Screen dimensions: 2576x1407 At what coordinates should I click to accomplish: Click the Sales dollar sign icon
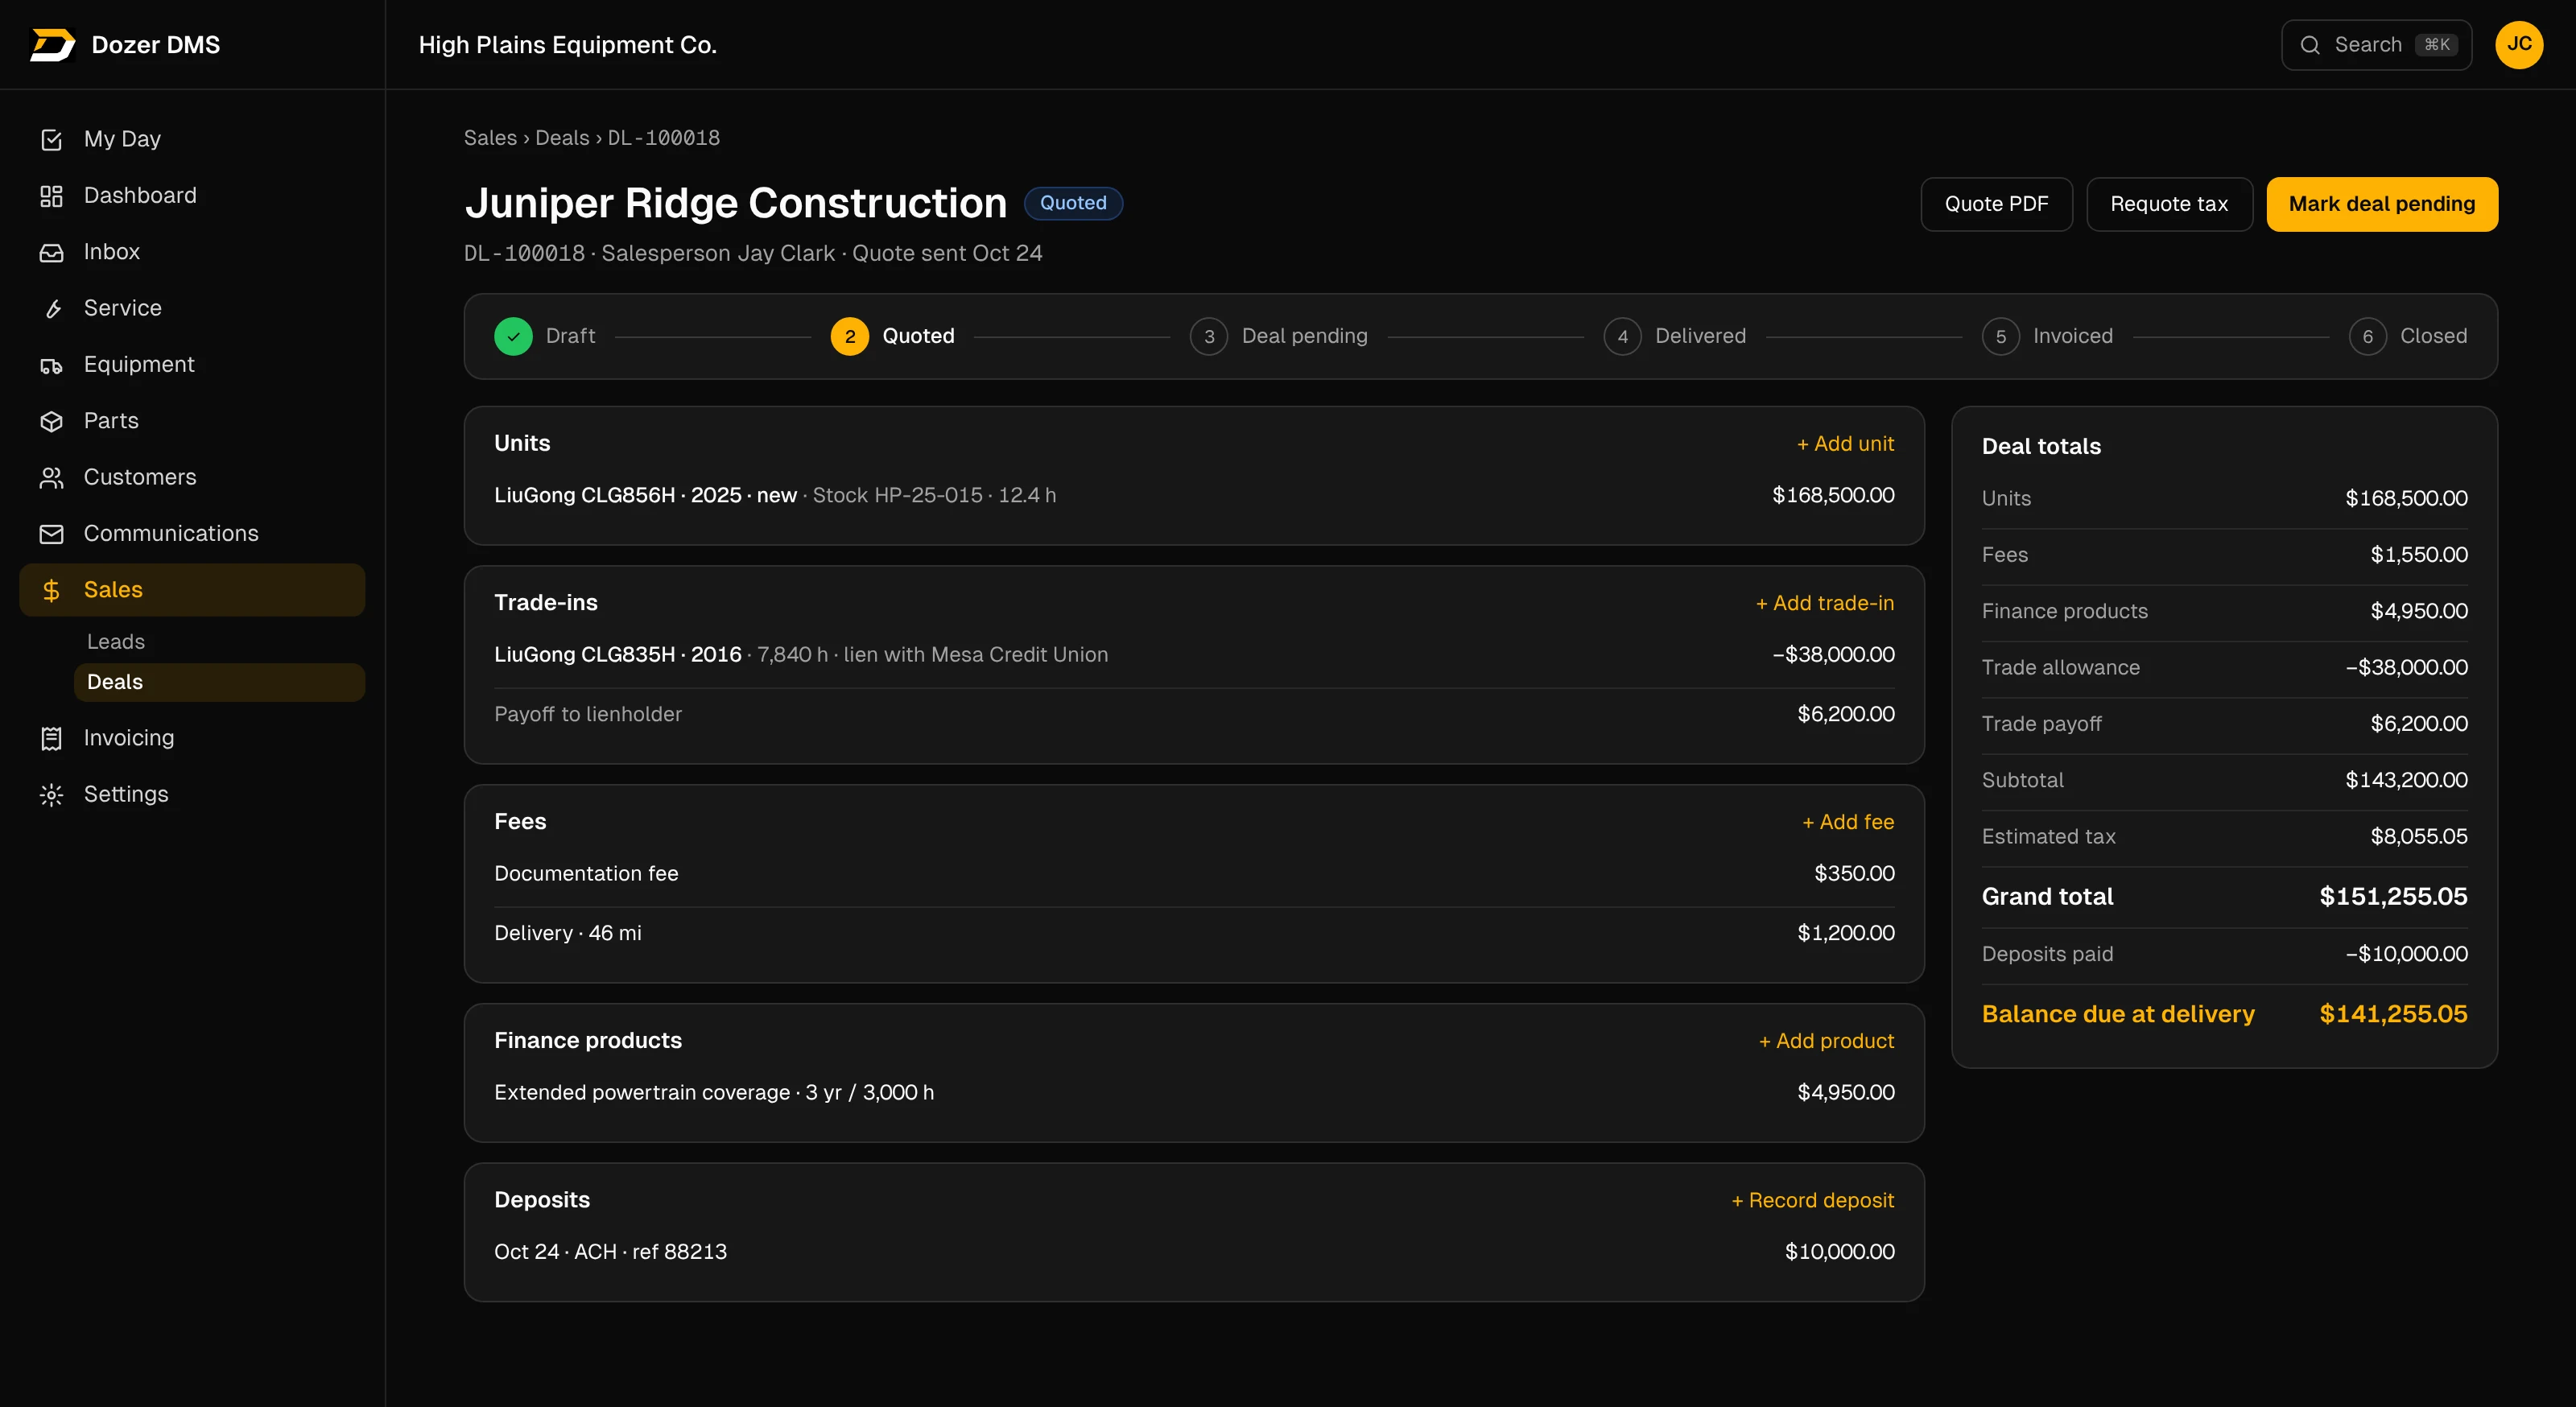pyautogui.click(x=51, y=590)
